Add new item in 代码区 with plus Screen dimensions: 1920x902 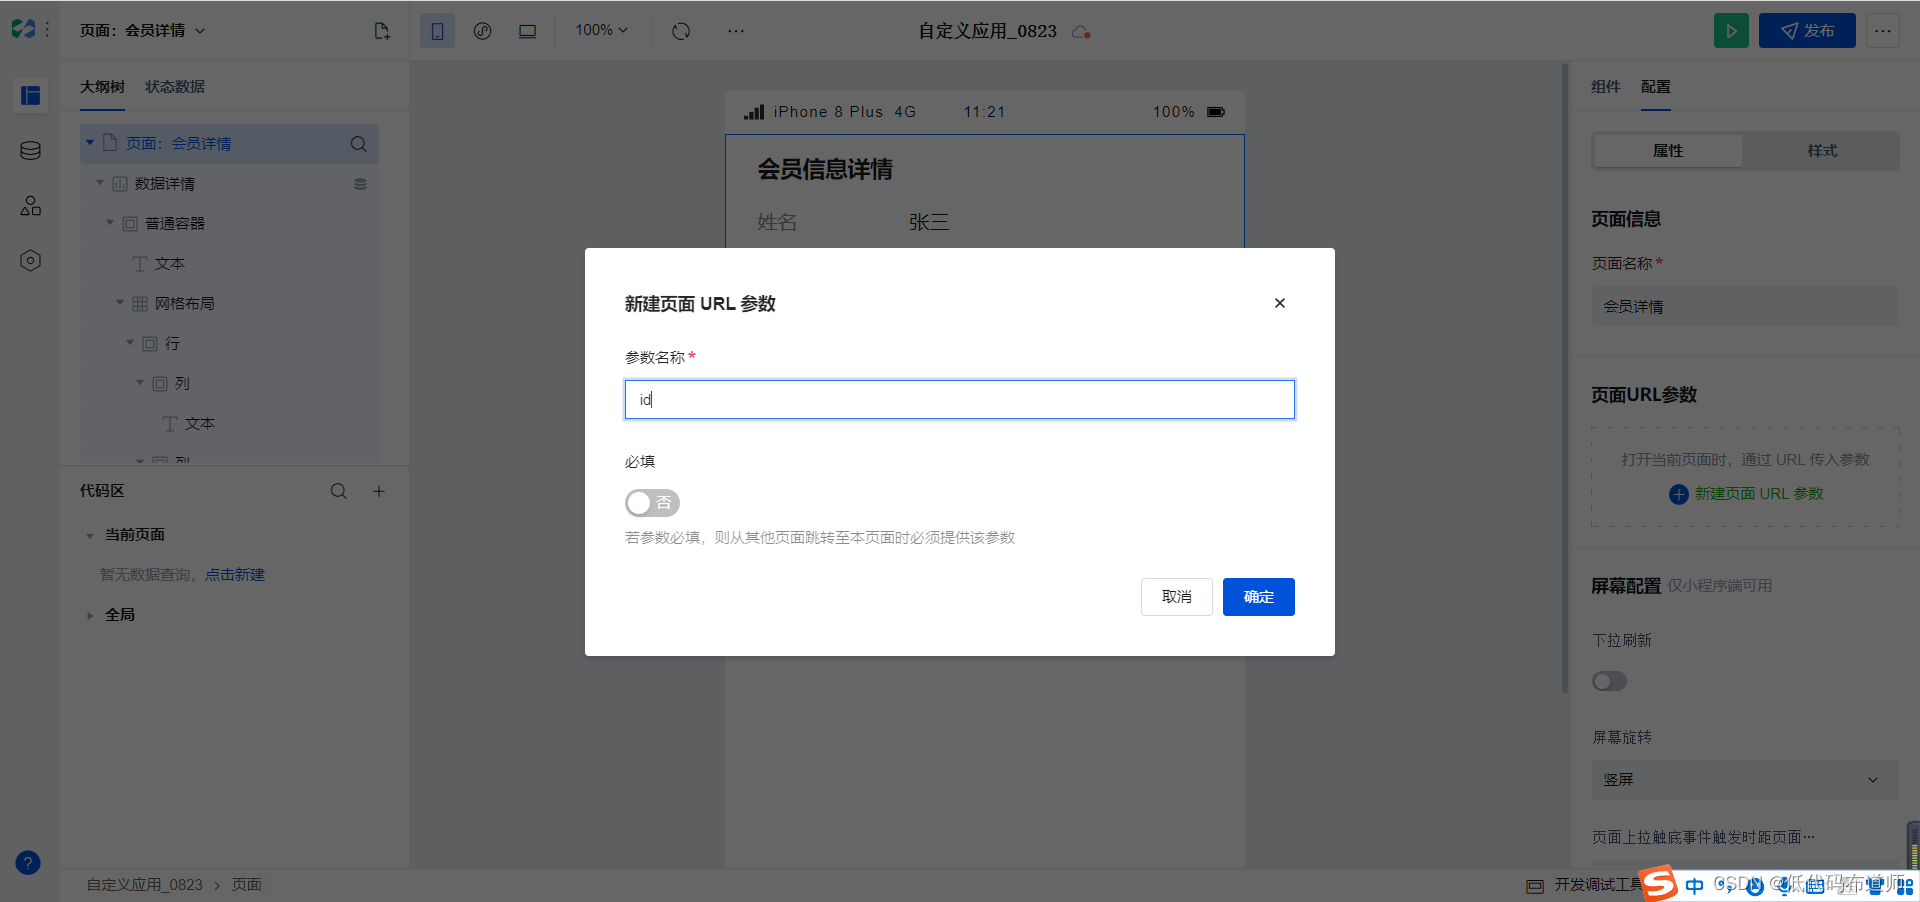coord(379,491)
